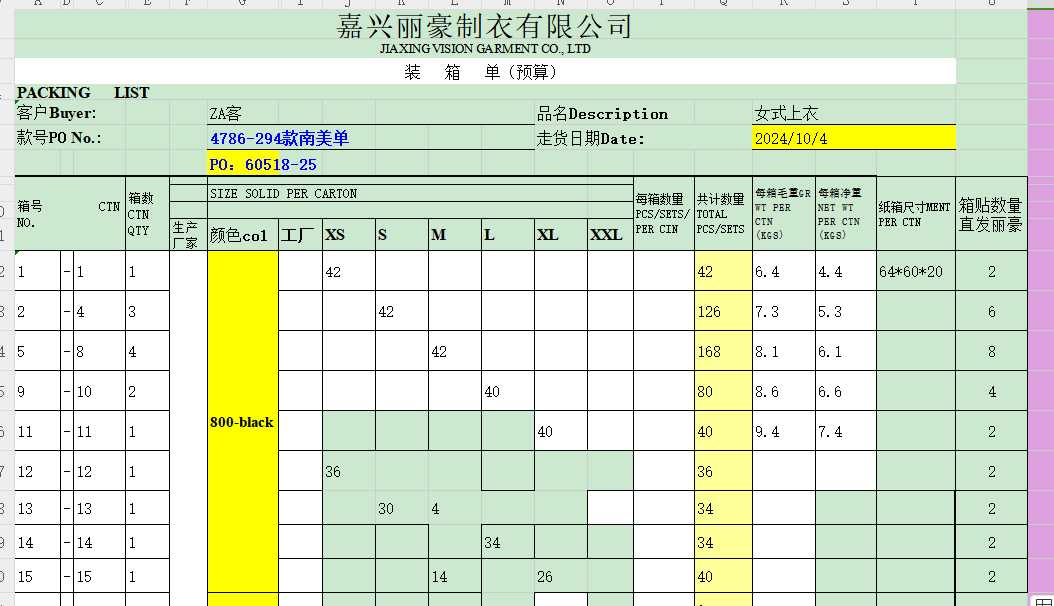Viewport: 1054px width, 606px height.
Task: Select the company title cell 嘉兴丽豪制衣有限公司
Action: tap(485, 26)
